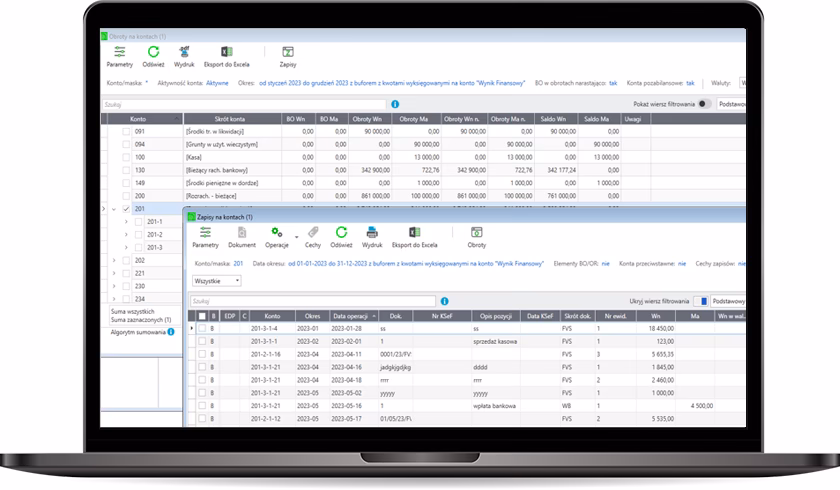Click Wydruk printer icon in the Zapisy window
Screen dimensions: 840x490
(372, 237)
